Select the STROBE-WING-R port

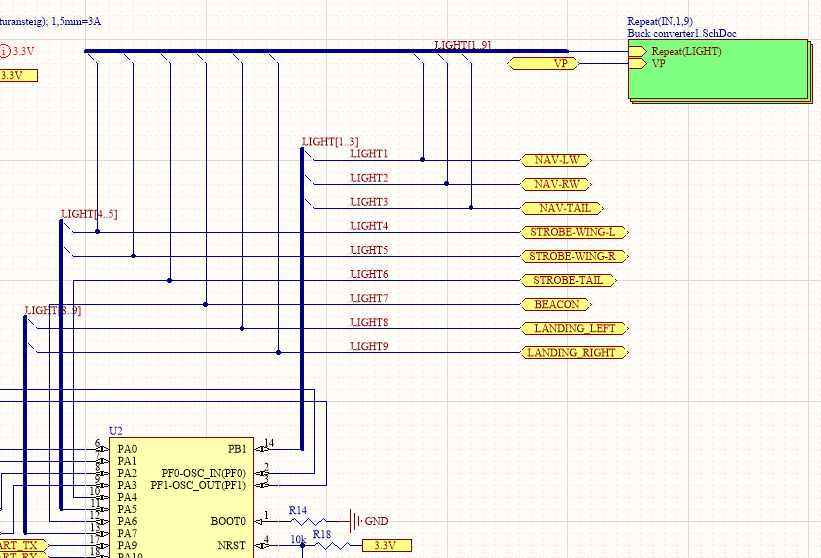pyautogui.click(x=574, y=256)
